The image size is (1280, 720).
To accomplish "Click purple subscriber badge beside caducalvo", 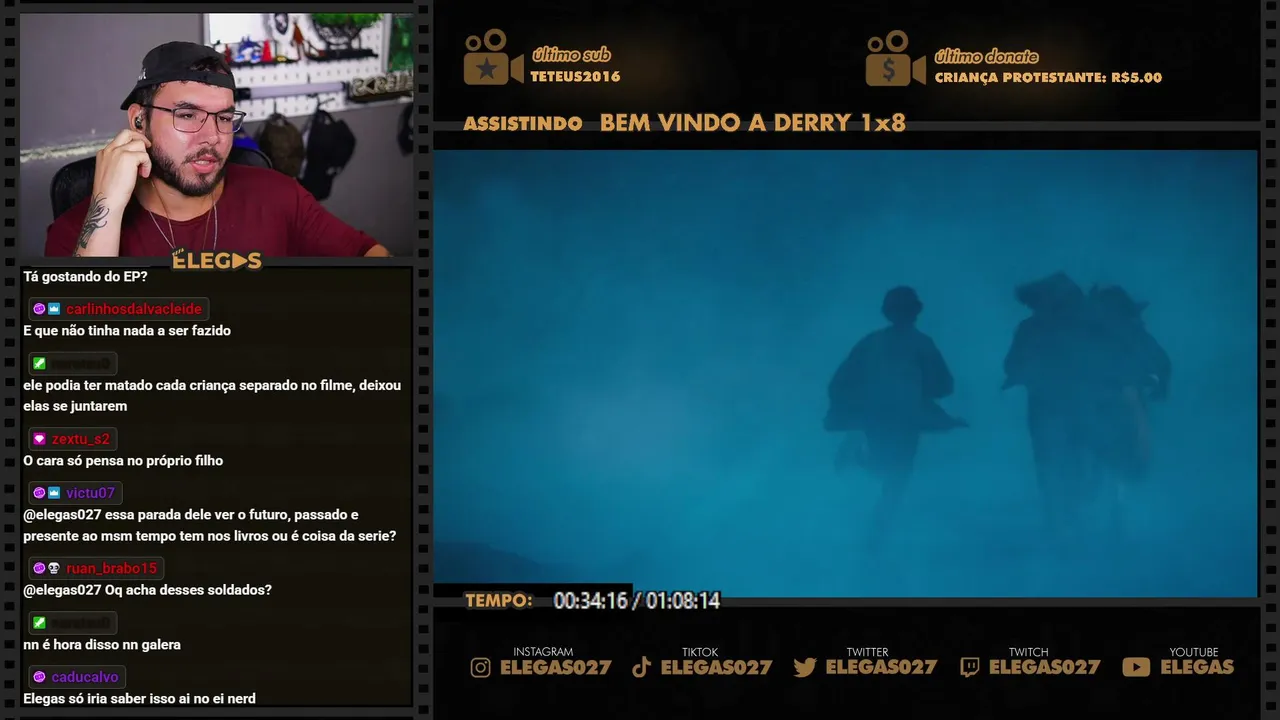I will 39,677.
